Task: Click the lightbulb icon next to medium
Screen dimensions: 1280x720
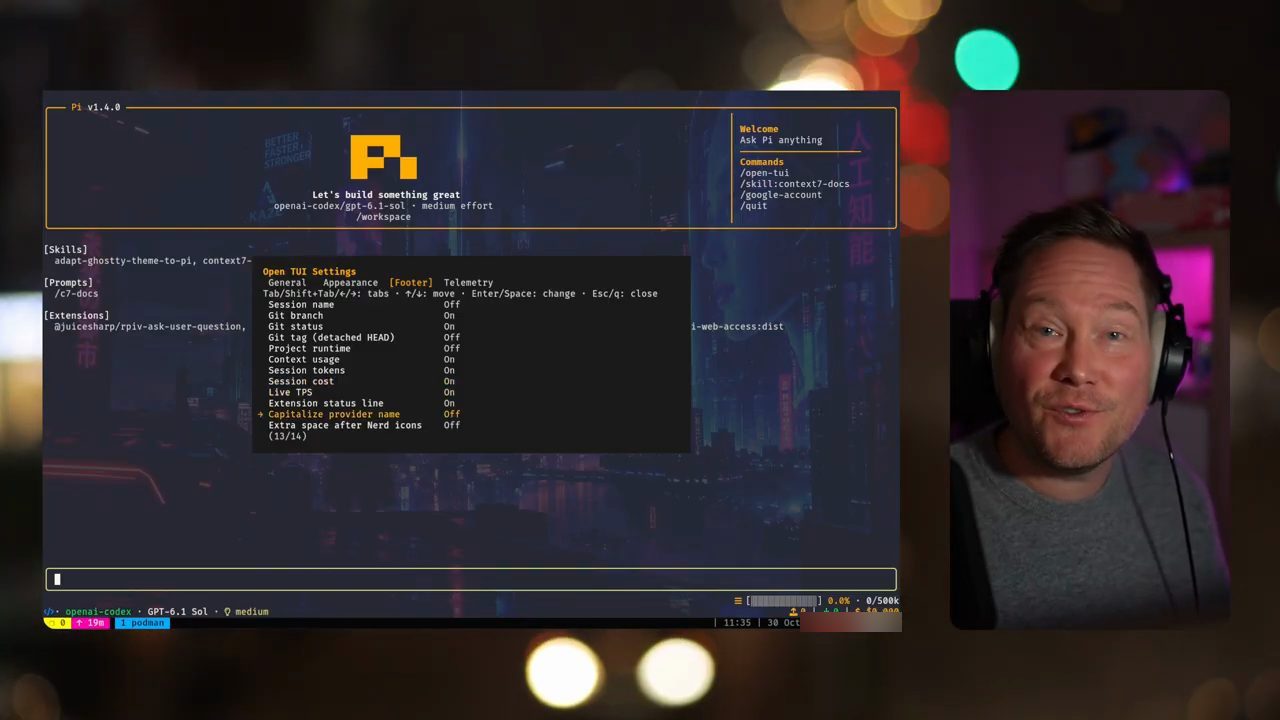Action: click(227, 611)
